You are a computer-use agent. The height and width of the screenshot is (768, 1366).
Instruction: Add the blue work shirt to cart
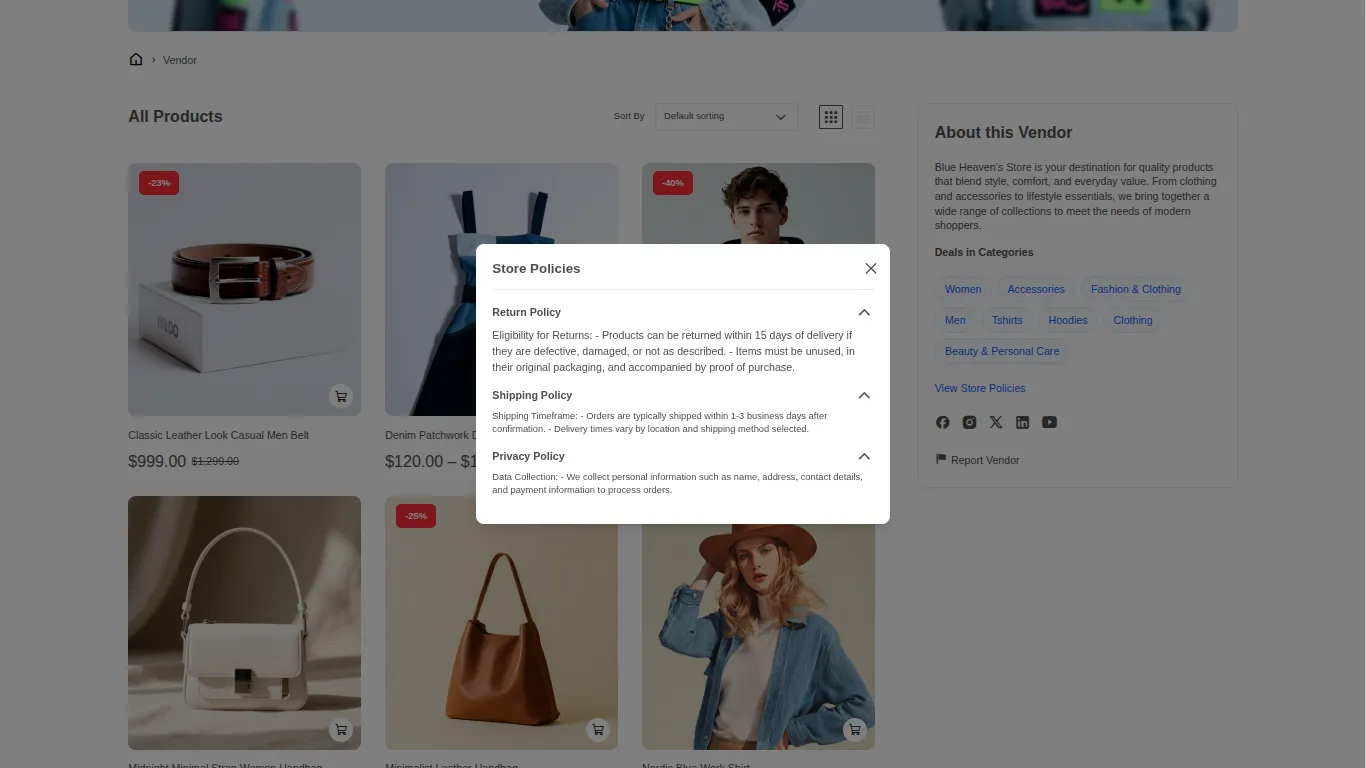854,730
